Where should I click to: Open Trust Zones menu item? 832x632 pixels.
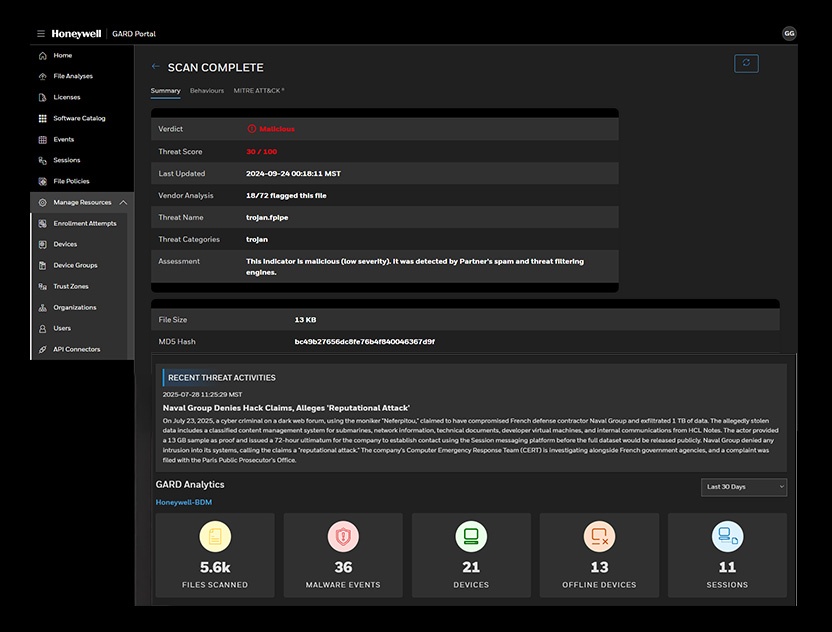coord(71,287)
